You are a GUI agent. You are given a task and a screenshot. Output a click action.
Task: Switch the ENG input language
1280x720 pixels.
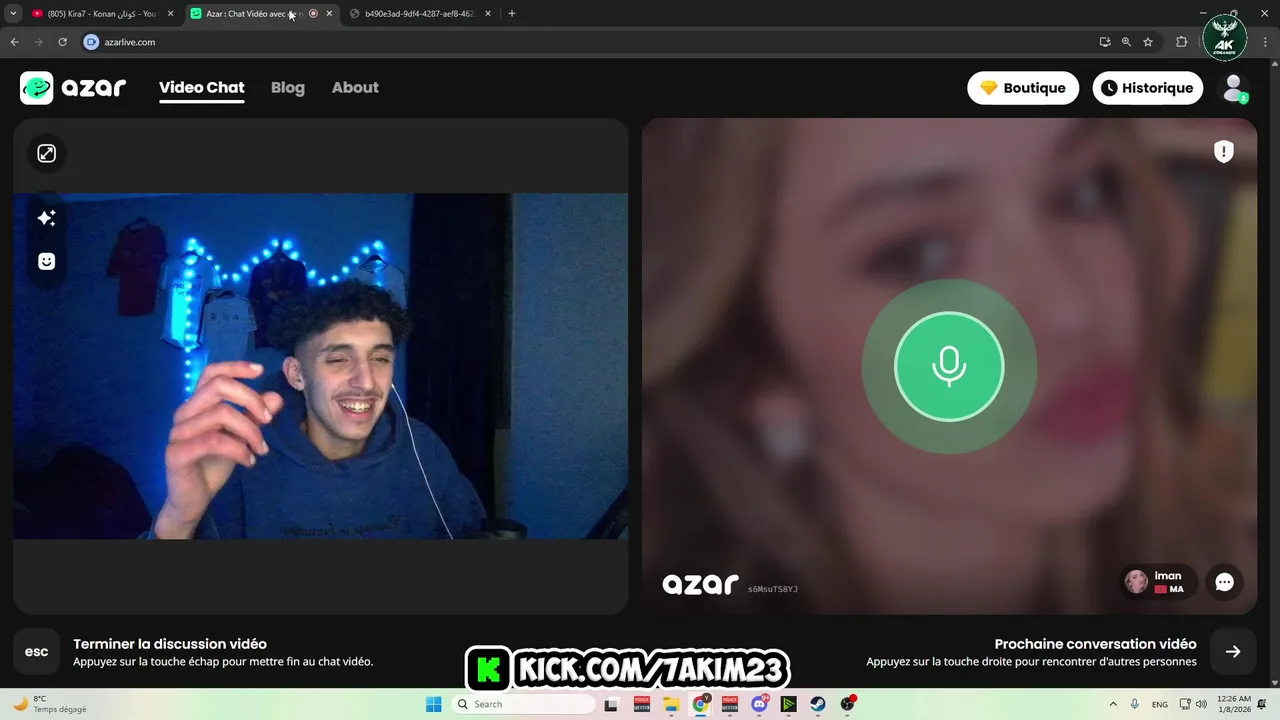coord(1160,704)
